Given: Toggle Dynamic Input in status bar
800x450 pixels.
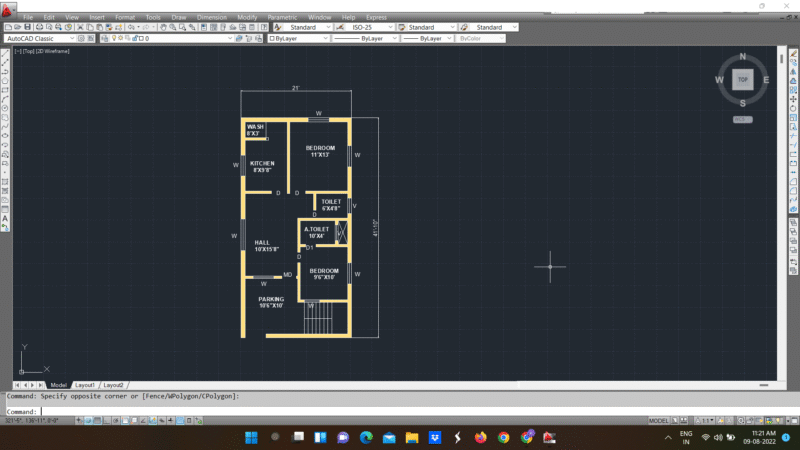Looking at the screenshot, I should [x=161, y=420].
